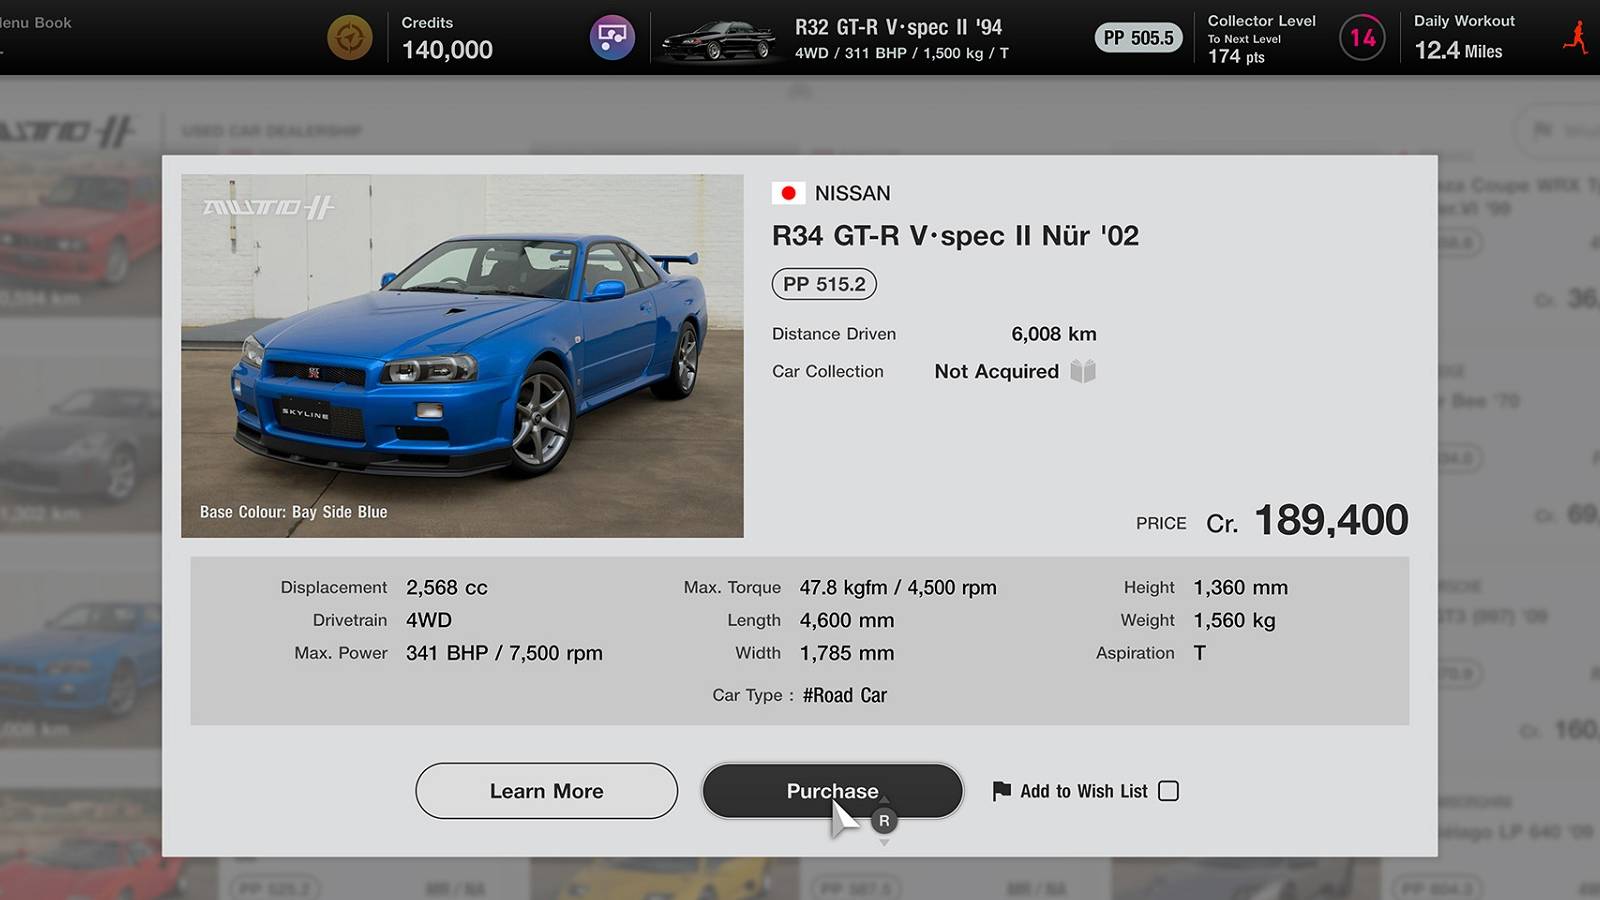
Task: Select the Japanese flag icon next to NISSAN
Action: click(790, 192)
